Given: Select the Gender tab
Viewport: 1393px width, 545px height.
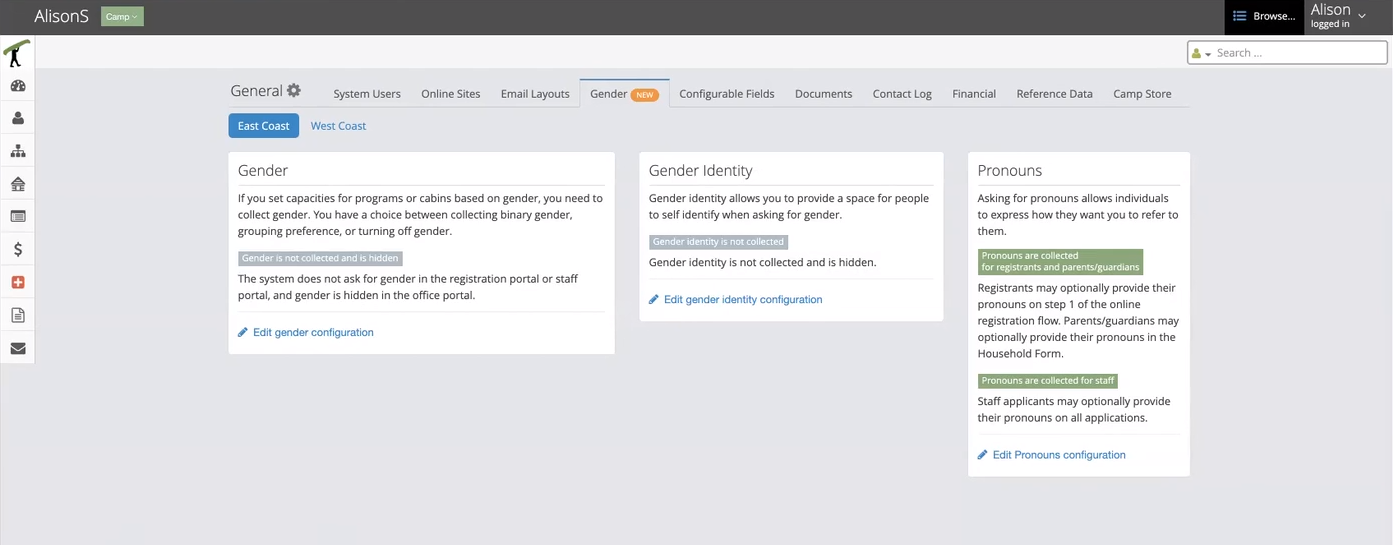Looking at the screenshot, I should 624,94.
